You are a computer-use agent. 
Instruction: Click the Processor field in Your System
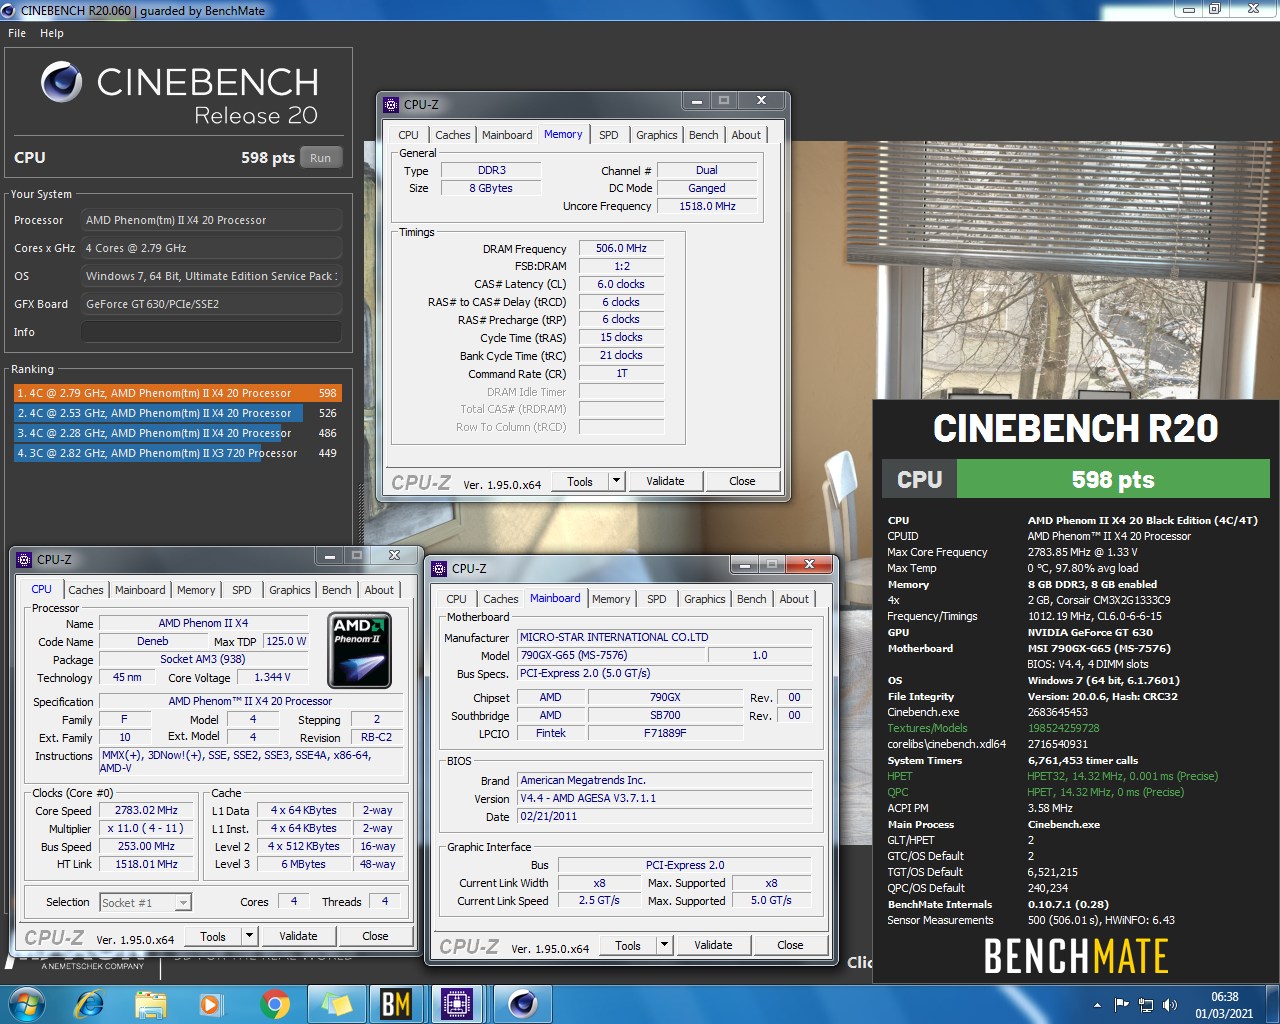click(211, 220)
